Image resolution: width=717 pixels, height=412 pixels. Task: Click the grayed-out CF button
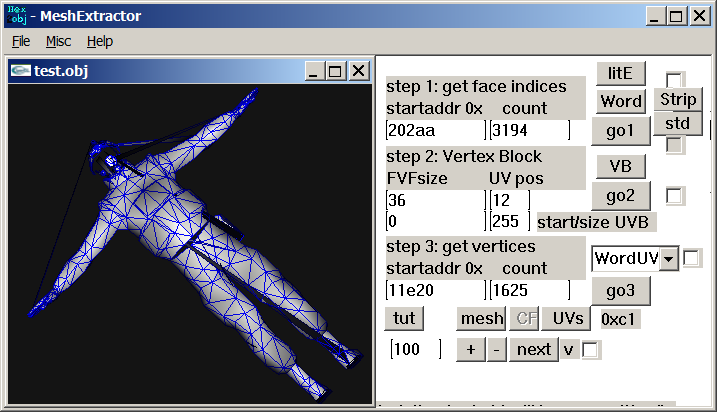point(524,318)
